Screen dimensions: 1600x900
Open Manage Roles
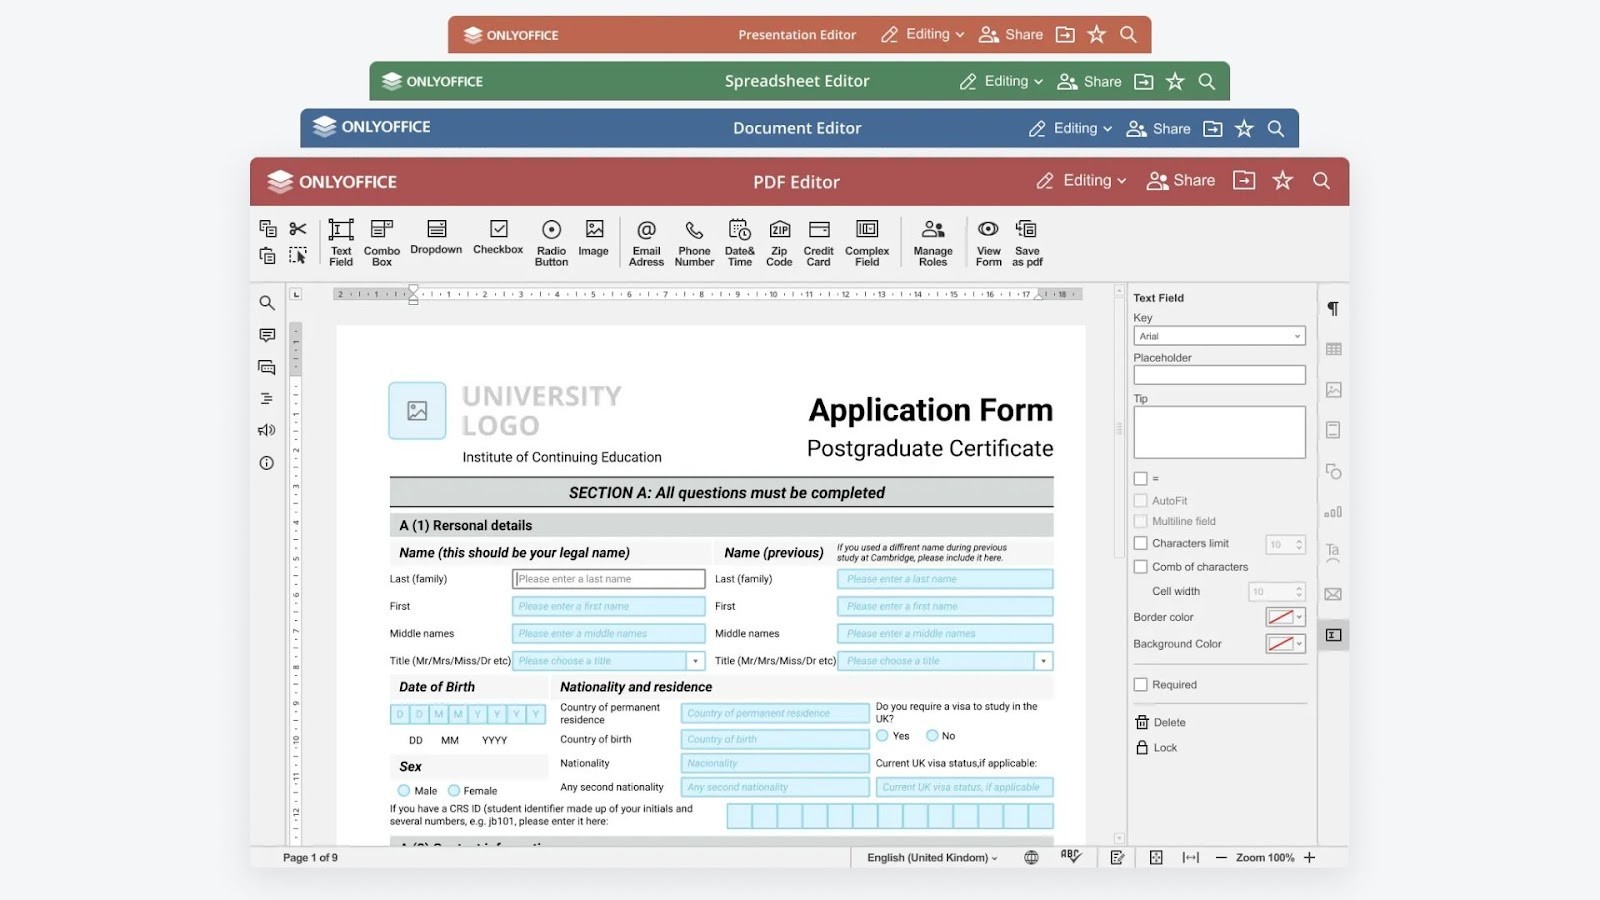933,241
